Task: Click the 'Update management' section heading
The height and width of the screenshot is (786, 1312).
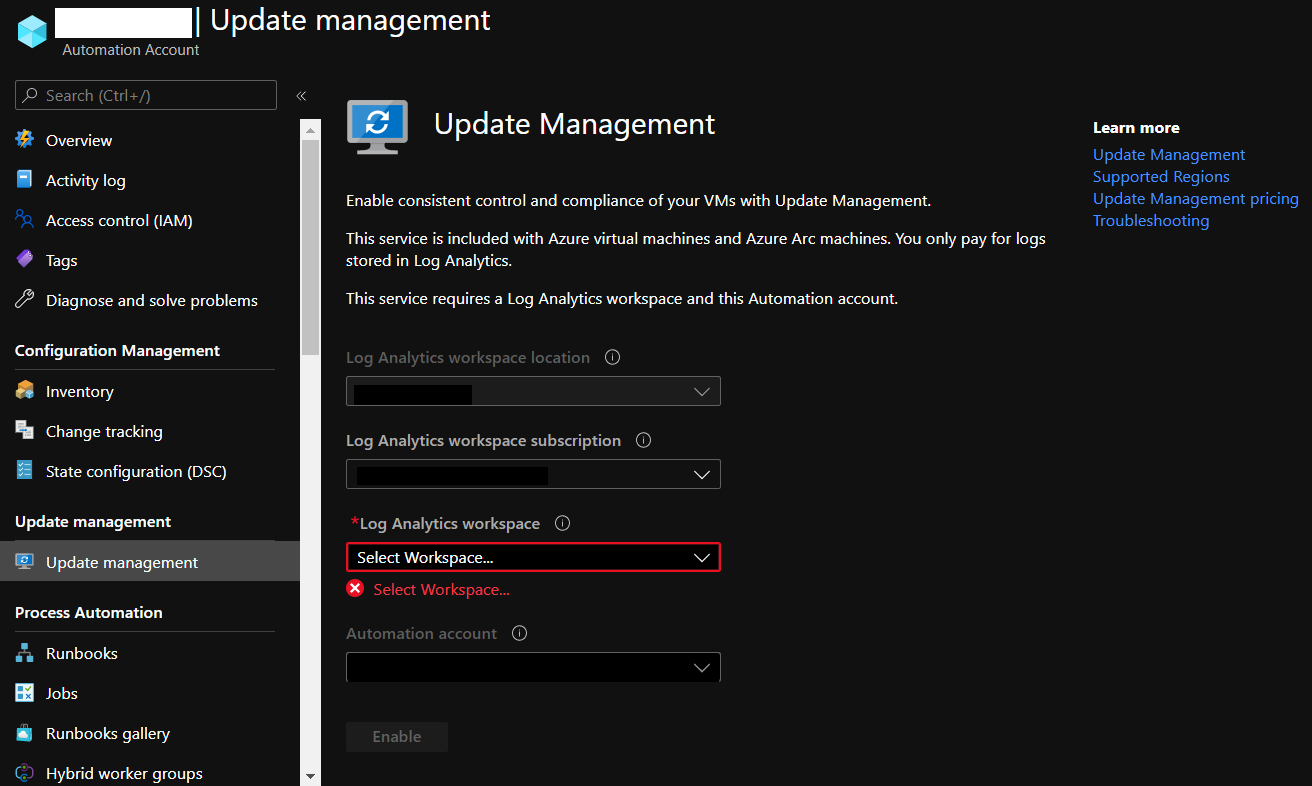Action: [93, 521]
